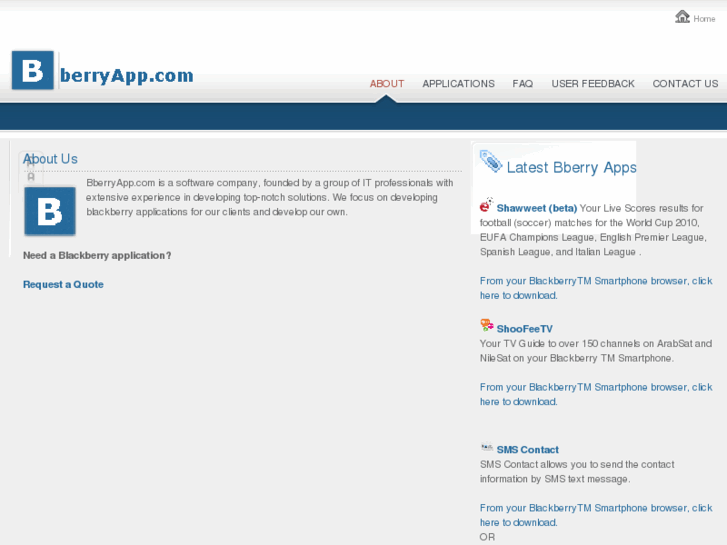Click the SMS Contact small icon
This screenshot has width=727, height=545.
(487, 447)
